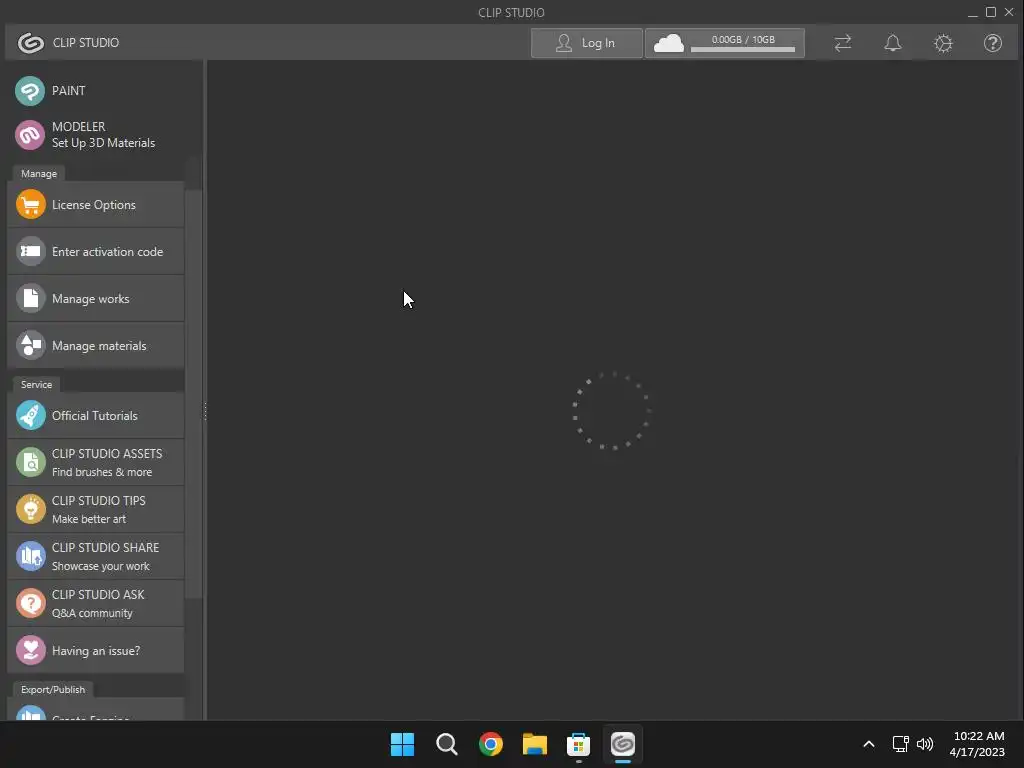Open settings gear icon in header
The image size is (1024, 768).
point(943,43)
